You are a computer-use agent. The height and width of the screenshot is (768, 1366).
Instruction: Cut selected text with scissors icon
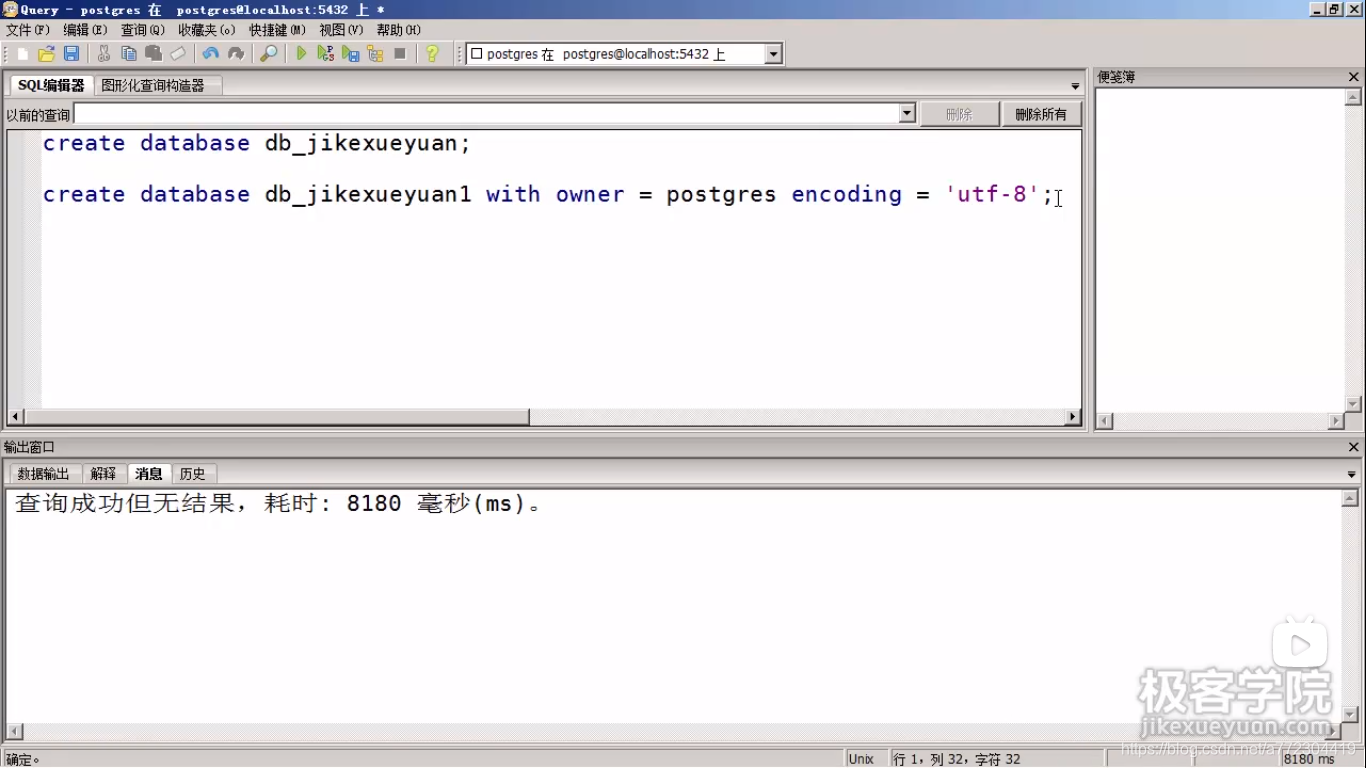pyautogui.click(x=103, y=54)
